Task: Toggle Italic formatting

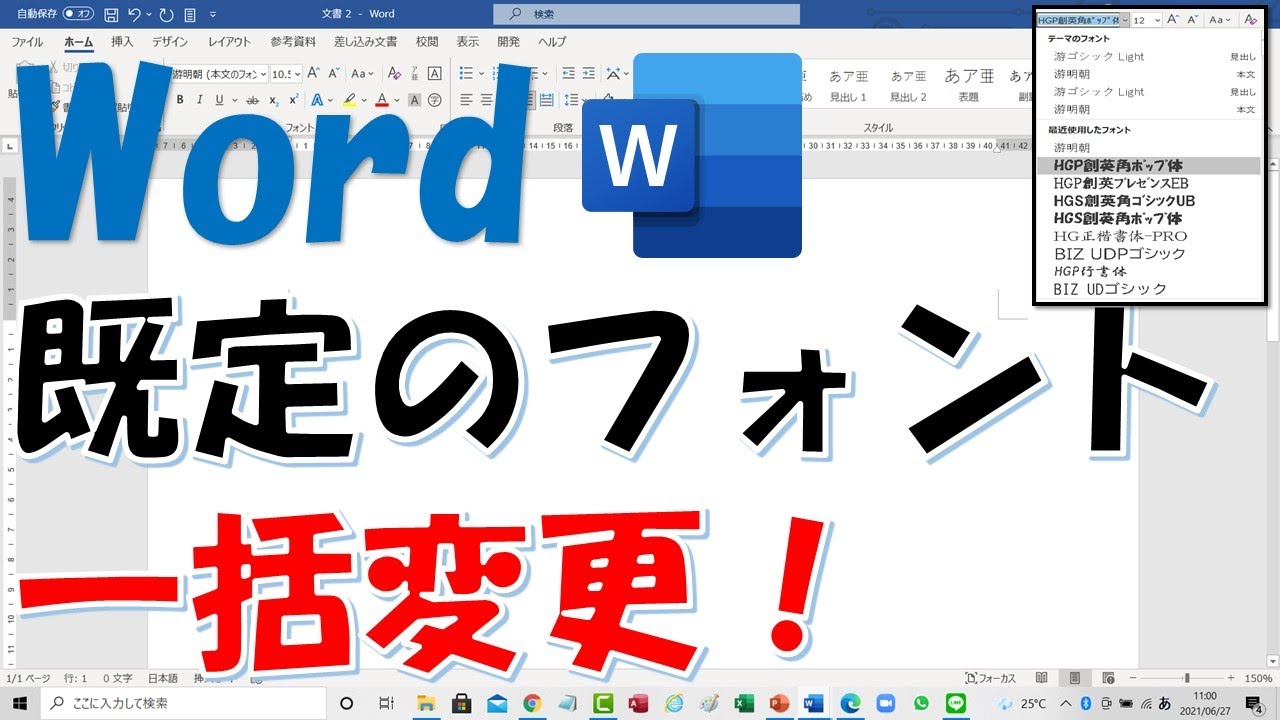Action: click(200, 100)
